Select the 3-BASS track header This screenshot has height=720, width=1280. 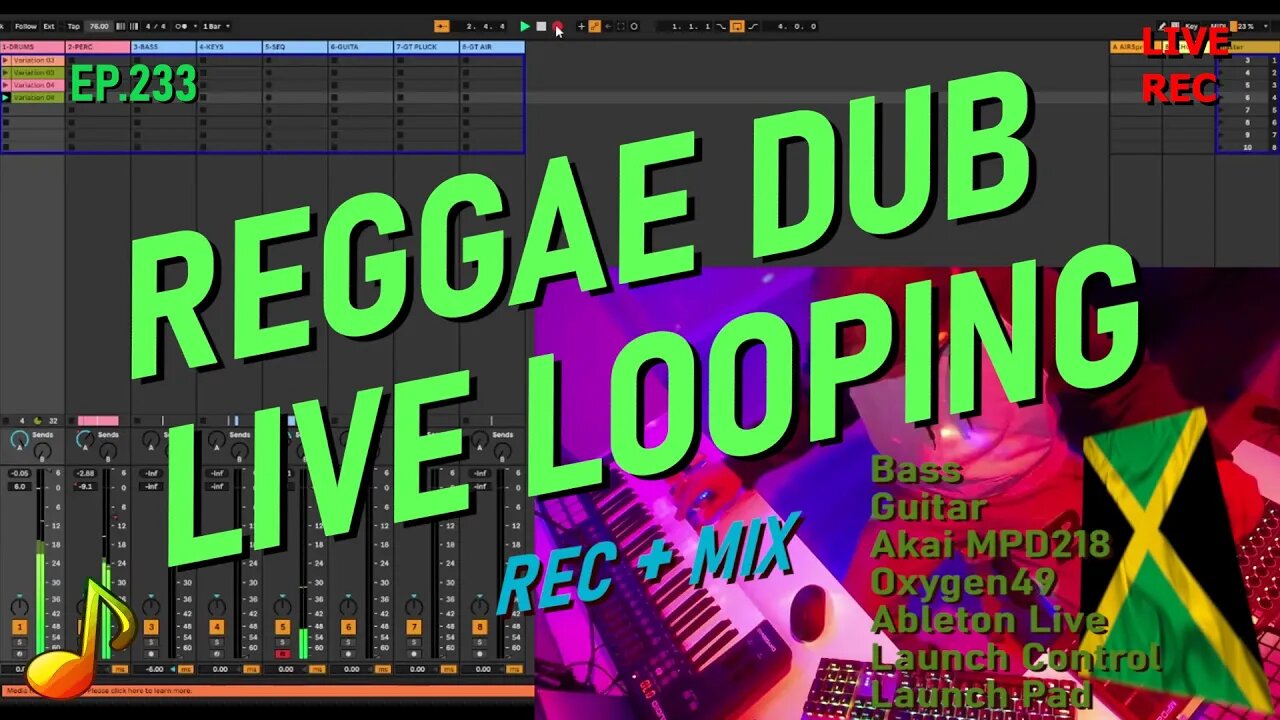click(164, 47)
